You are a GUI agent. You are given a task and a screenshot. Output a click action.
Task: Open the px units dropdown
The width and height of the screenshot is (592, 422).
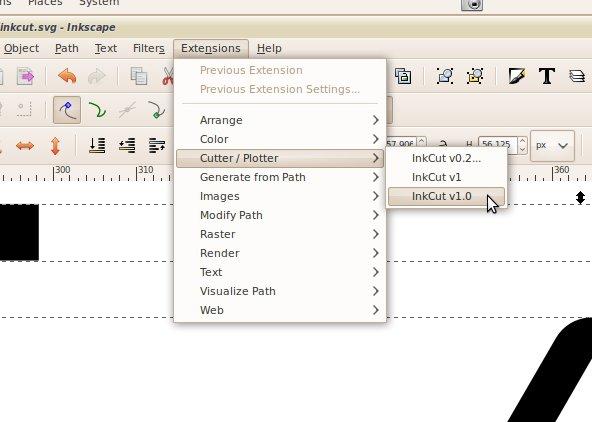pyautogui.click(x=552, y=146)
